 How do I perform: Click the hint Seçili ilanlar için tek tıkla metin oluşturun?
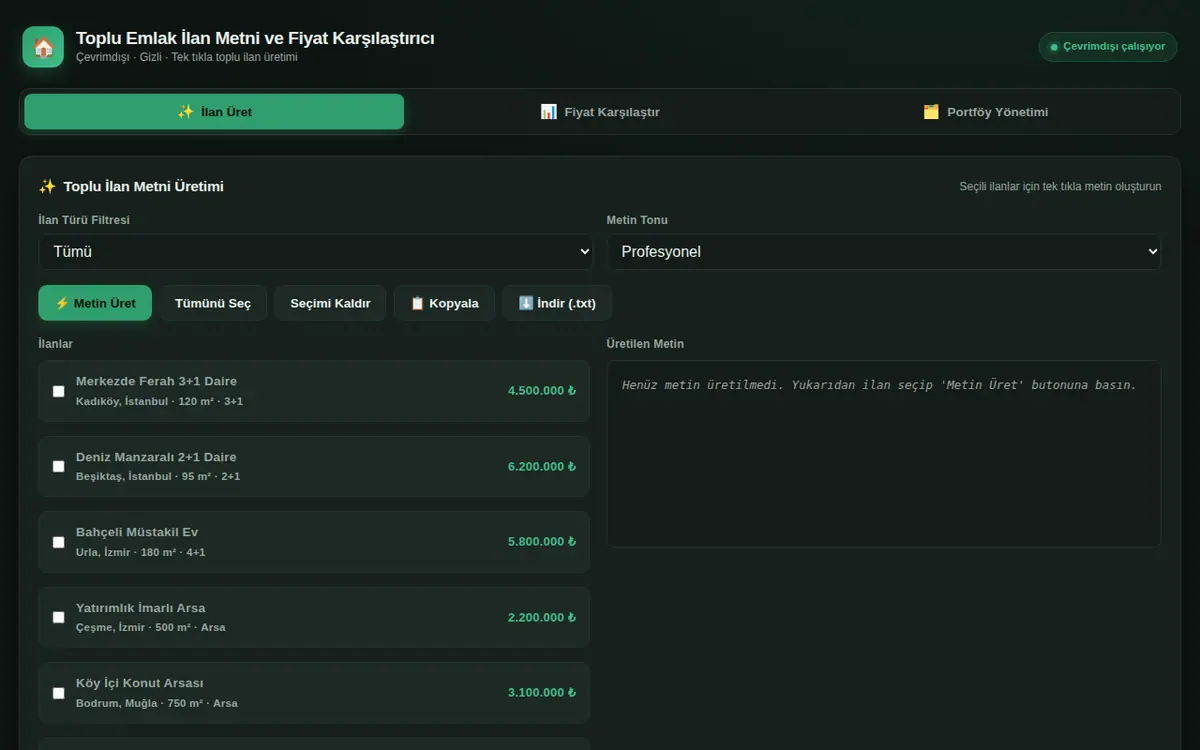[x=1060, y=187]
